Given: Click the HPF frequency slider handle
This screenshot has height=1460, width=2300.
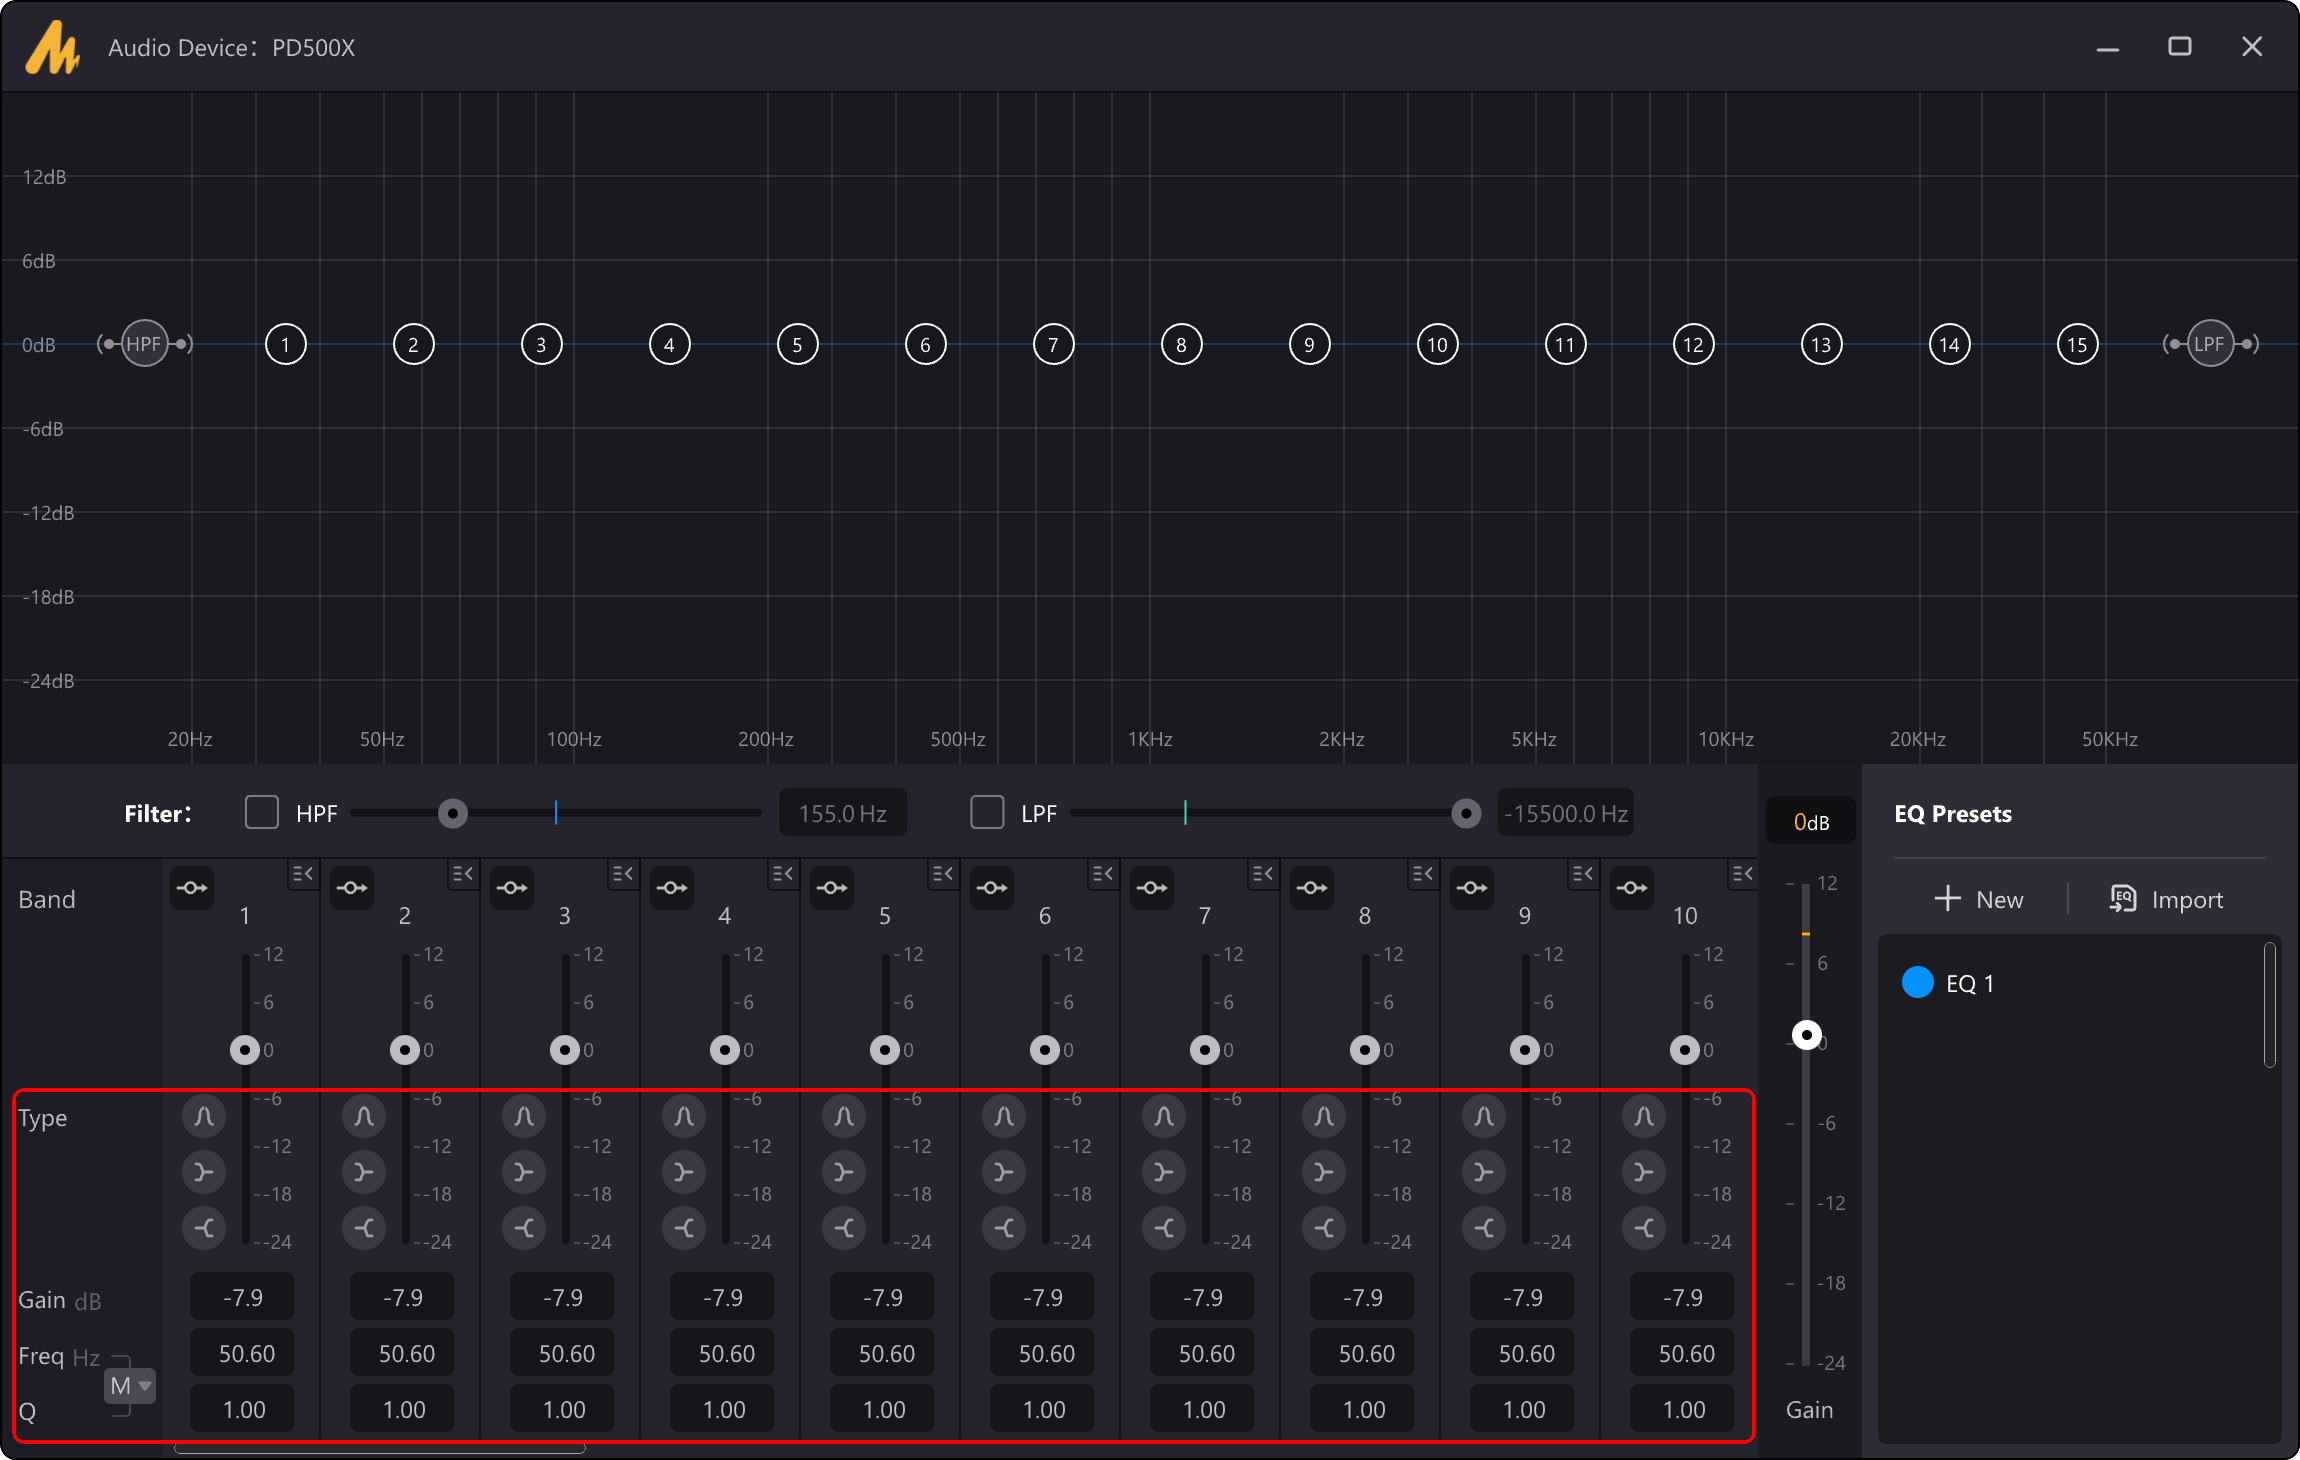Looking at the screenshot, I should pyautogui.click(x=453, y=814).
